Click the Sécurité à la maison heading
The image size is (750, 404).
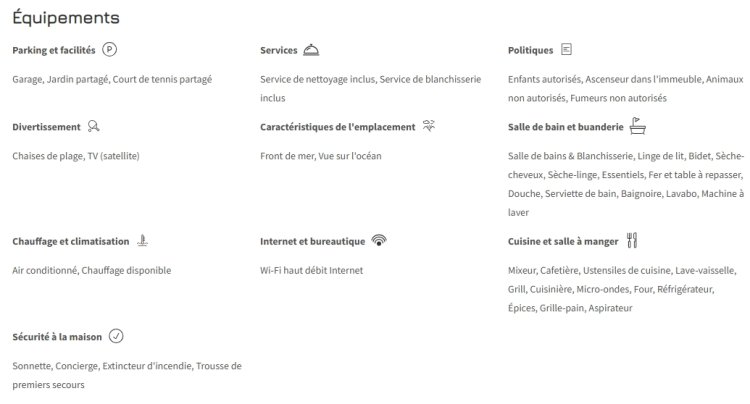57,337
